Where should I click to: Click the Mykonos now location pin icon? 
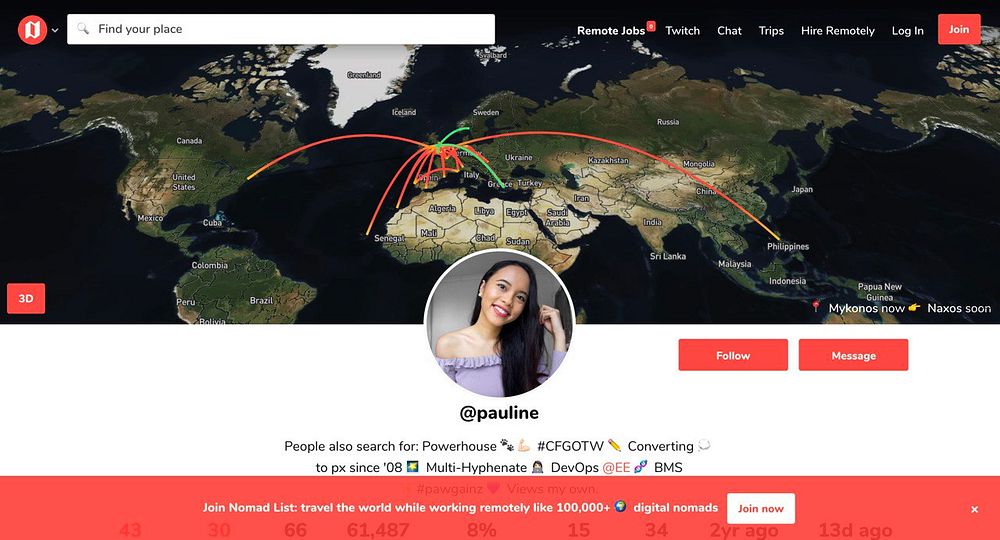[x=815, y=307]
